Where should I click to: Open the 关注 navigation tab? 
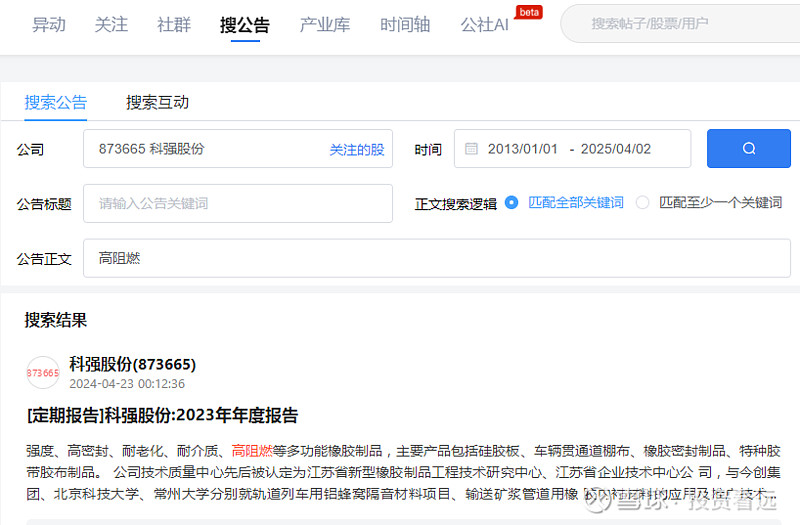[x=111, y=24]
